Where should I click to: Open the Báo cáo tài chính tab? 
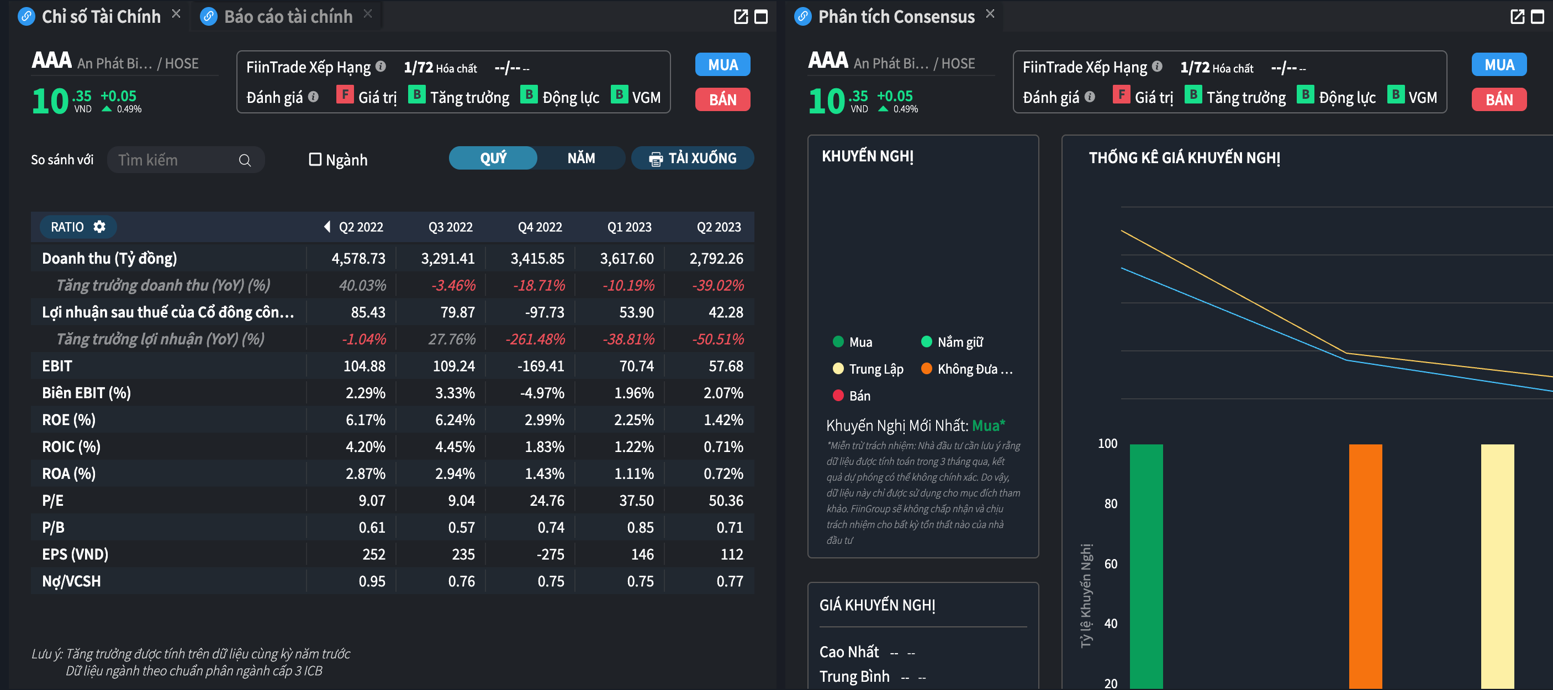(288, 16)
